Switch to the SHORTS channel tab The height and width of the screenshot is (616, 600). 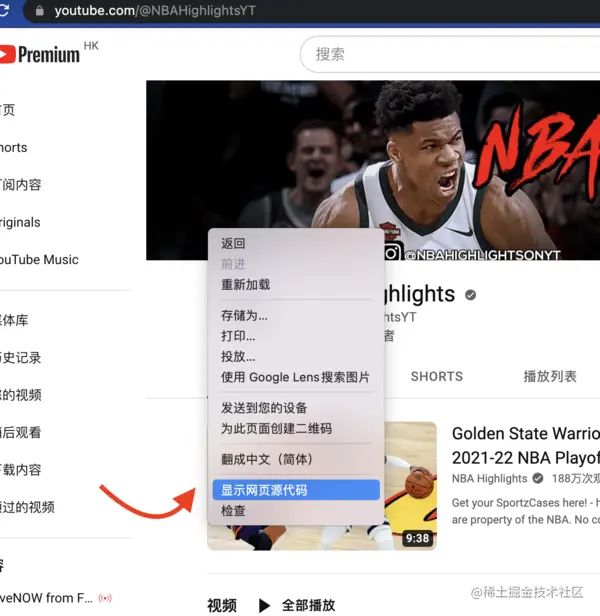437,376
